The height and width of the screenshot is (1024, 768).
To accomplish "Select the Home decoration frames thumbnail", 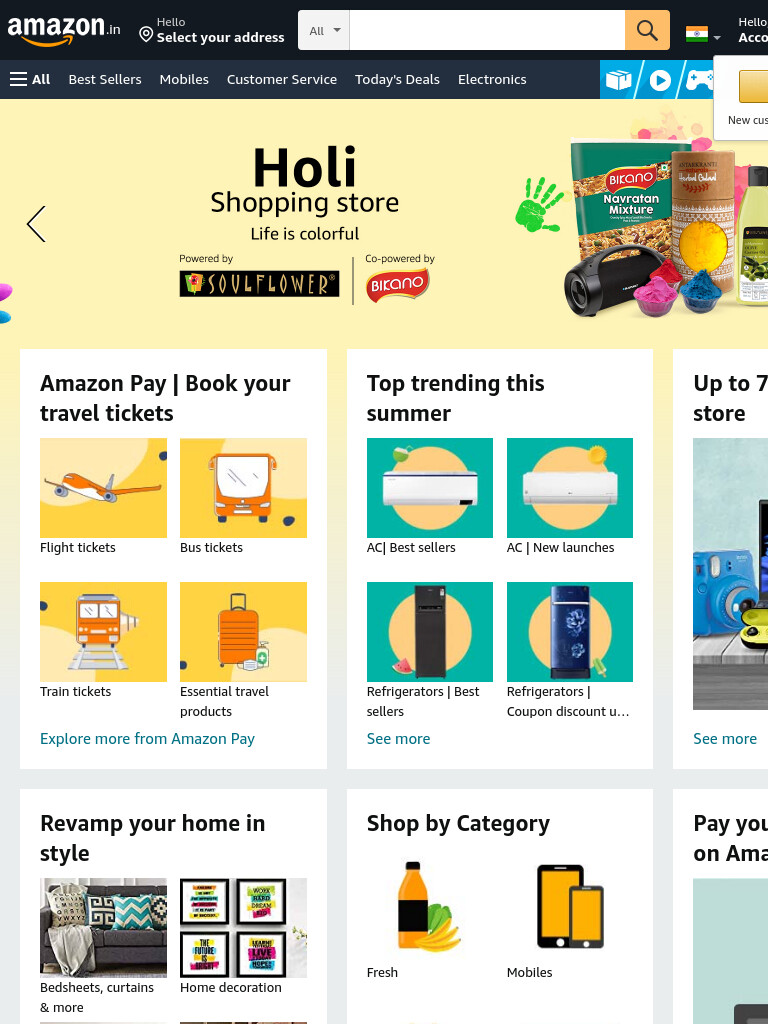I will pos(243,927).
